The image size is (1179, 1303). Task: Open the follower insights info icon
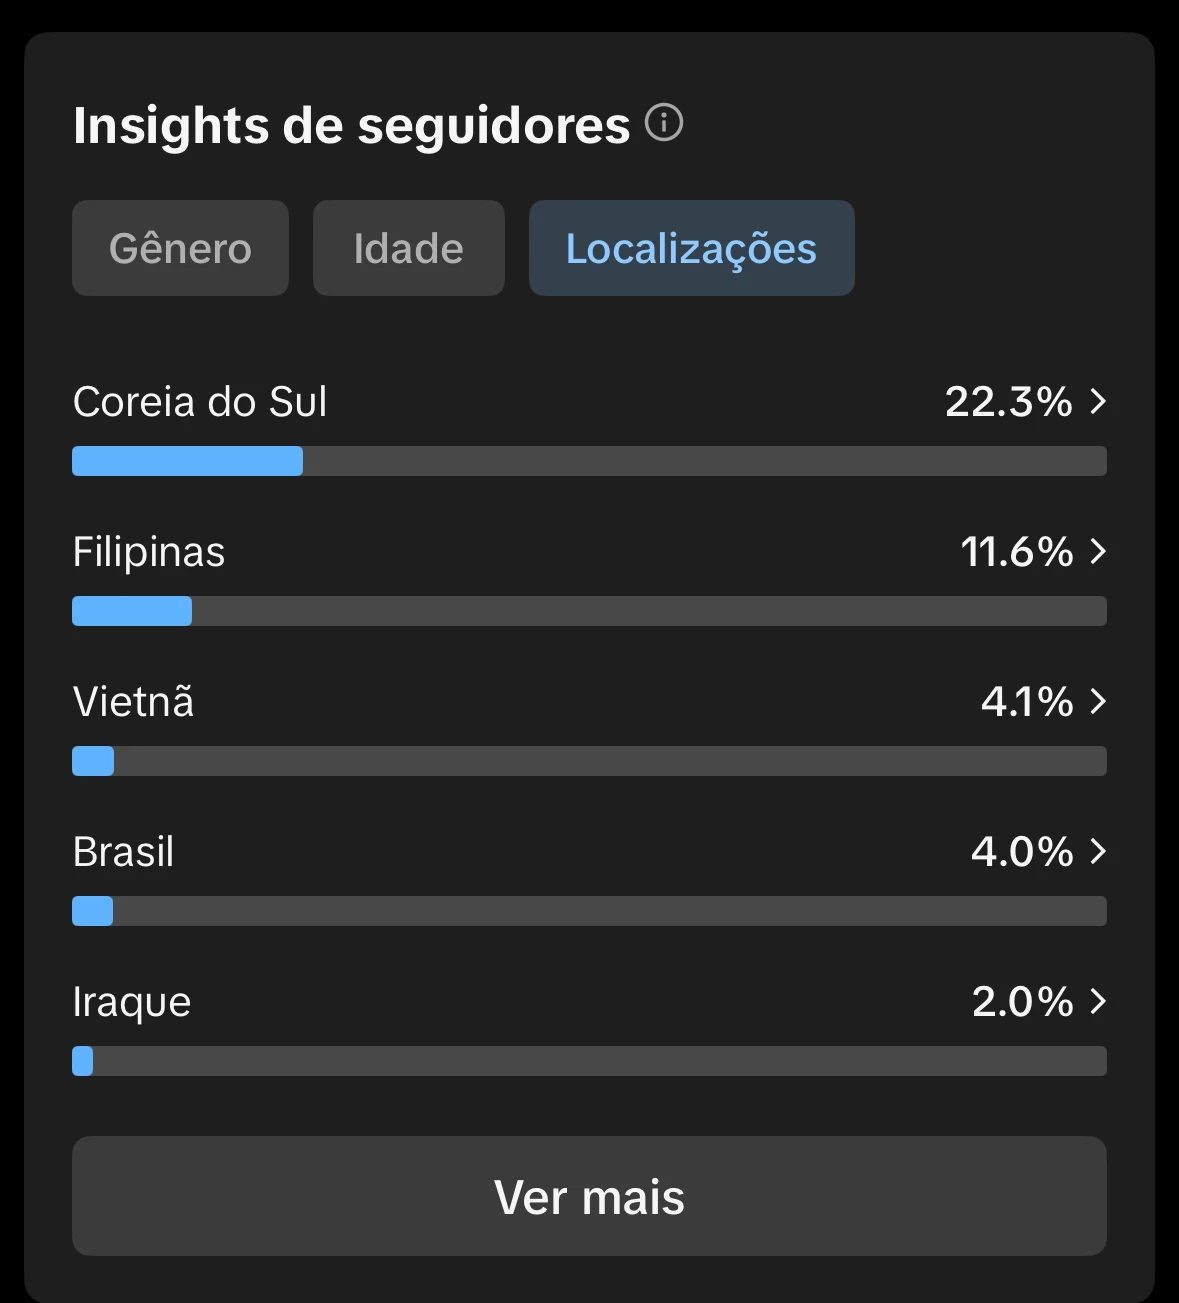(x=664, y=123)
